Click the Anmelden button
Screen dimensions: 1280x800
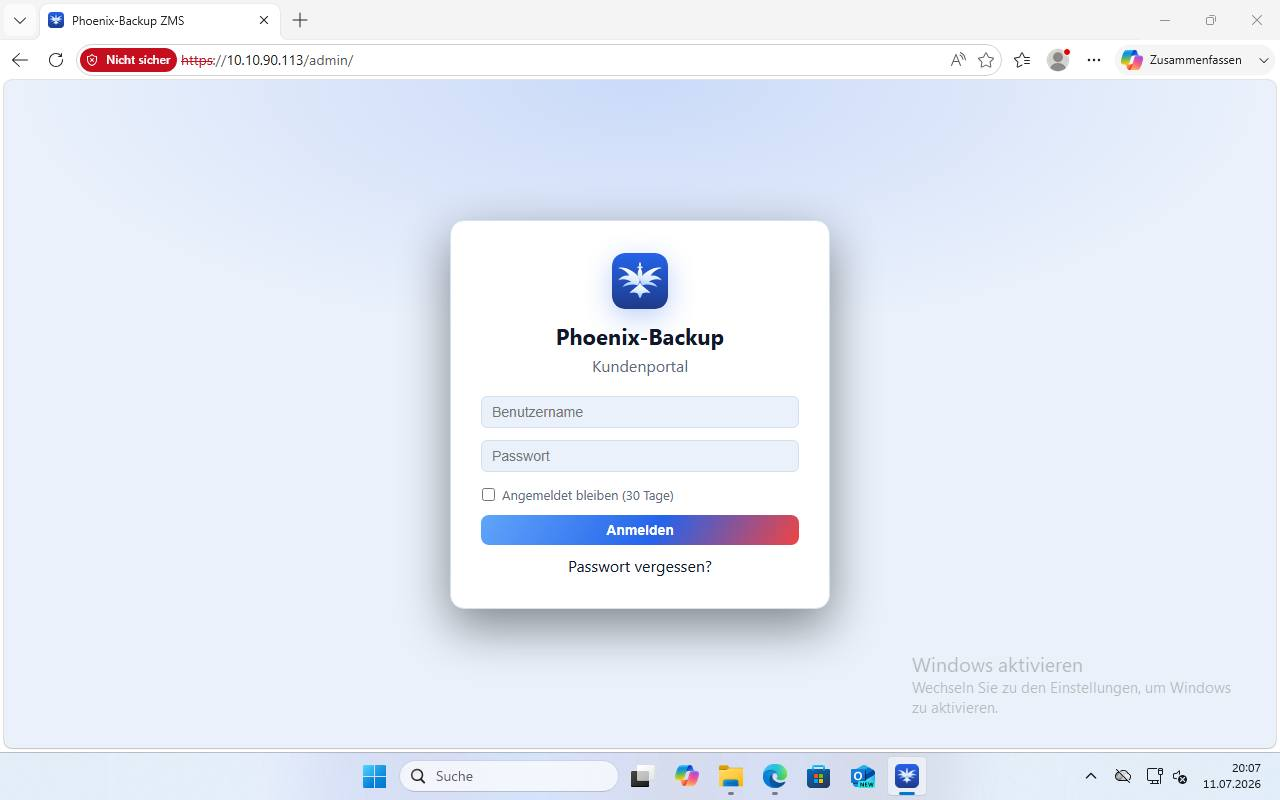pyautogui.click(x=640, y=530)
